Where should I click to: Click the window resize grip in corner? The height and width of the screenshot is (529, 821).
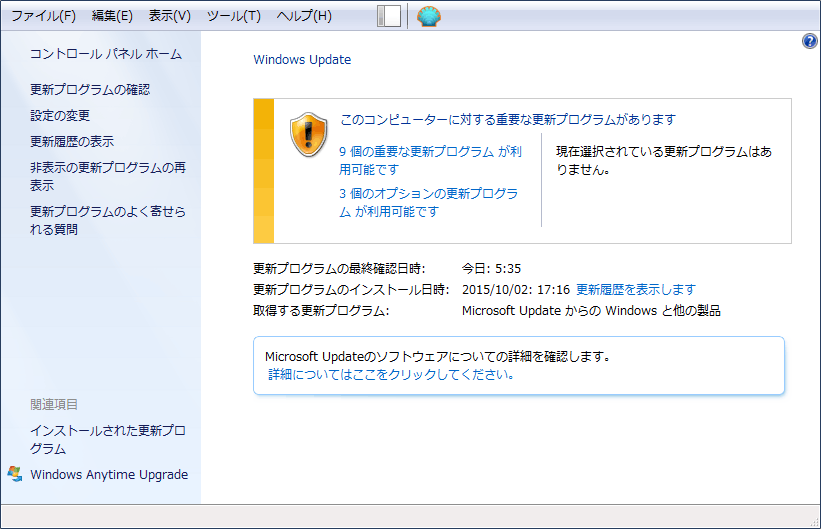click(814, 522)
